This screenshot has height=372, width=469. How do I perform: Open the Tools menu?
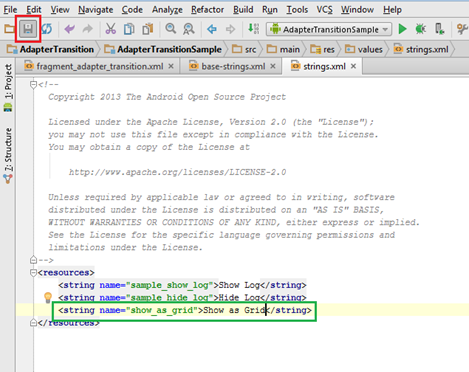297,10
